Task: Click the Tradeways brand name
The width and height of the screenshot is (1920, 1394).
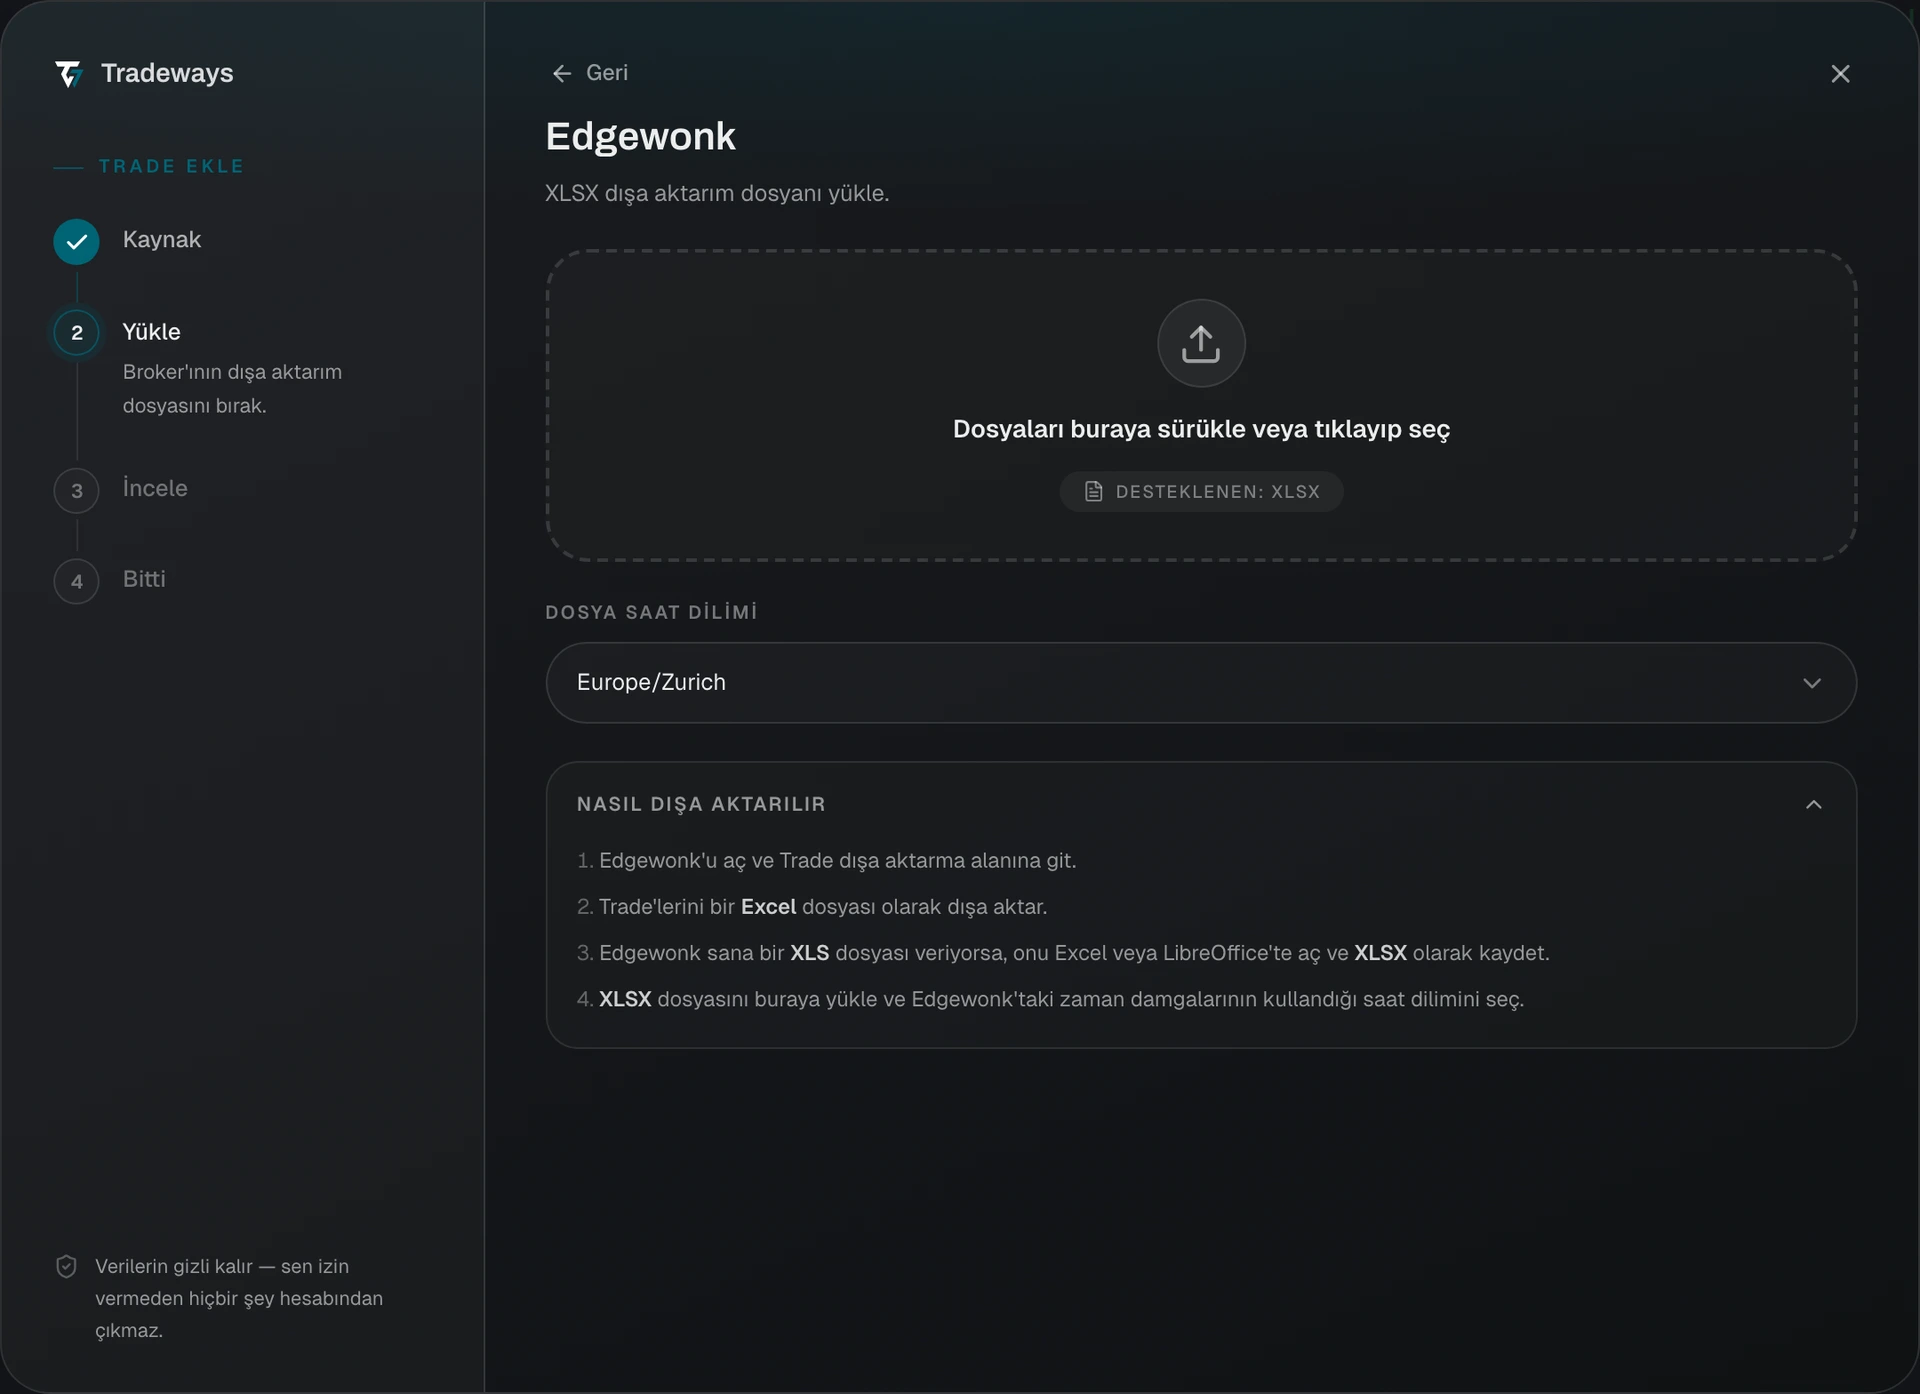Action: (x=167, y=73)
